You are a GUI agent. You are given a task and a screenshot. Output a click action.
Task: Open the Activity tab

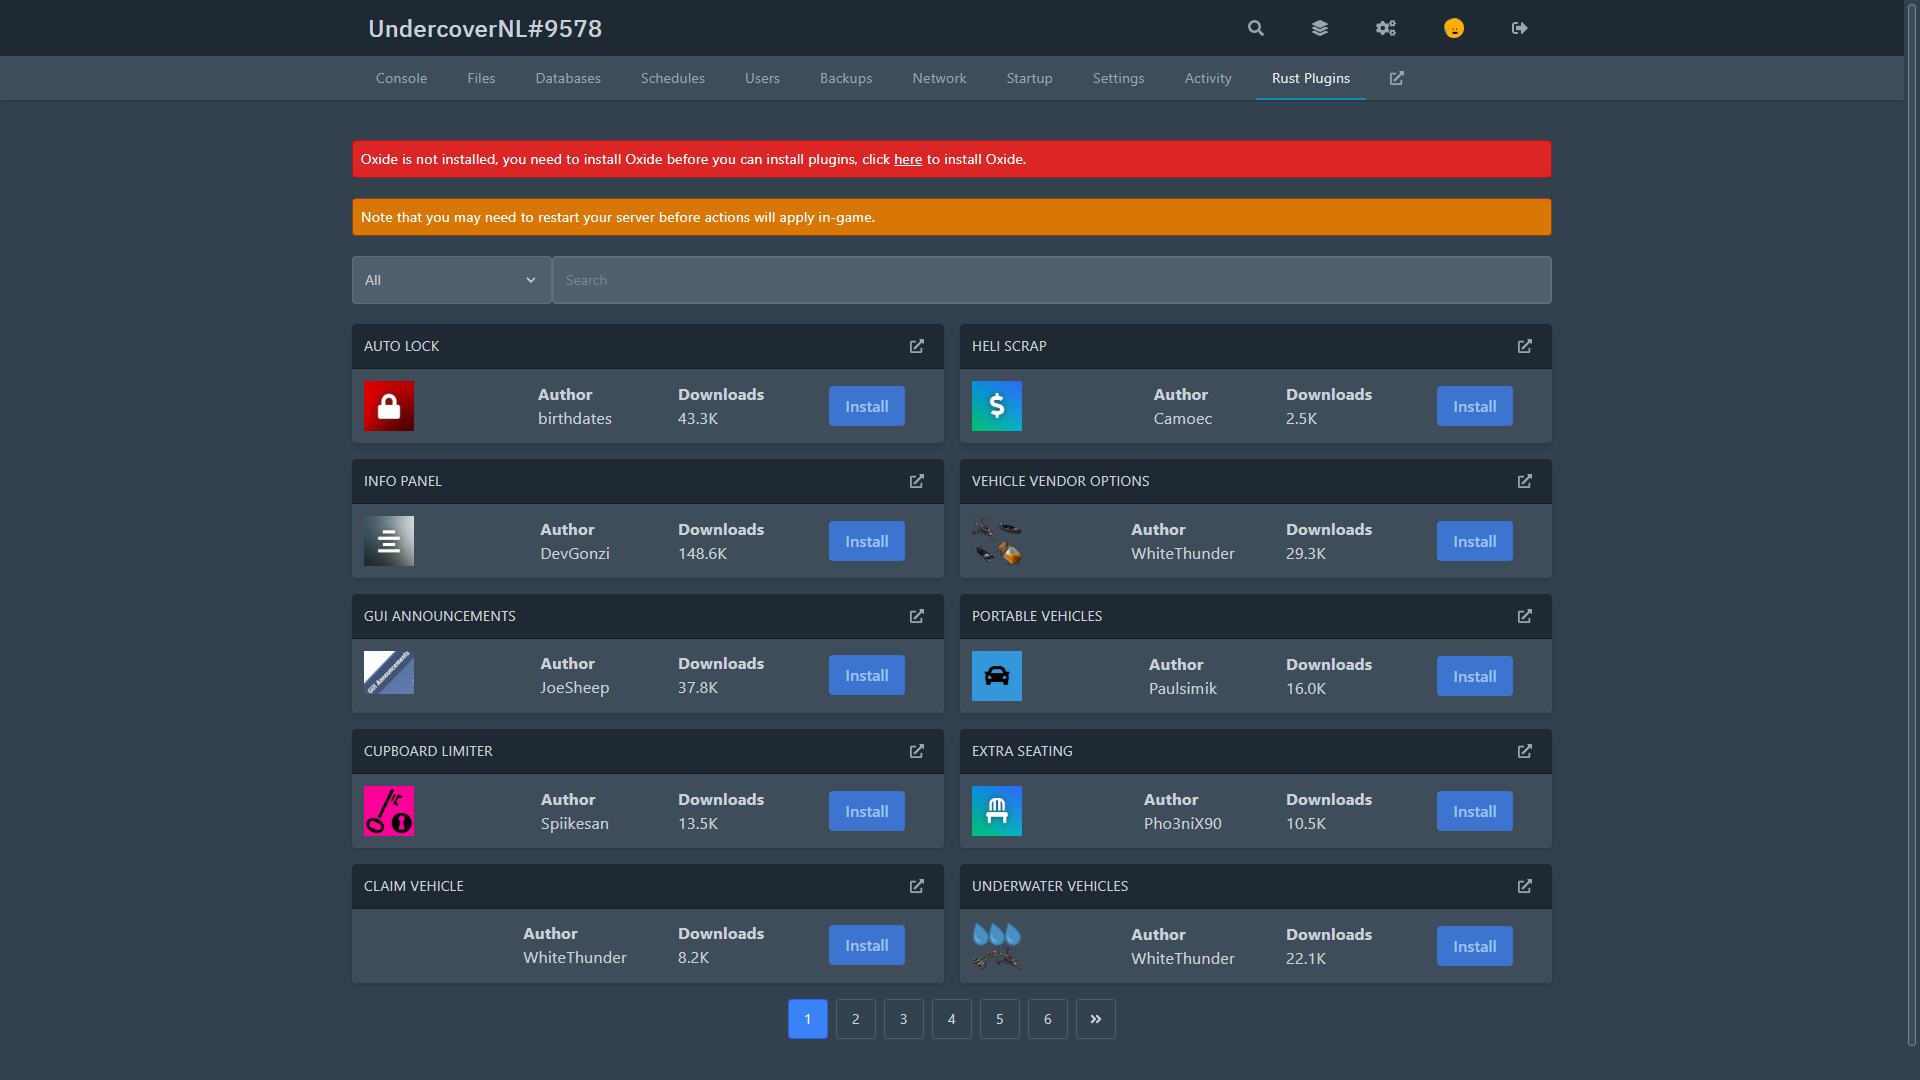(1208, 78)
